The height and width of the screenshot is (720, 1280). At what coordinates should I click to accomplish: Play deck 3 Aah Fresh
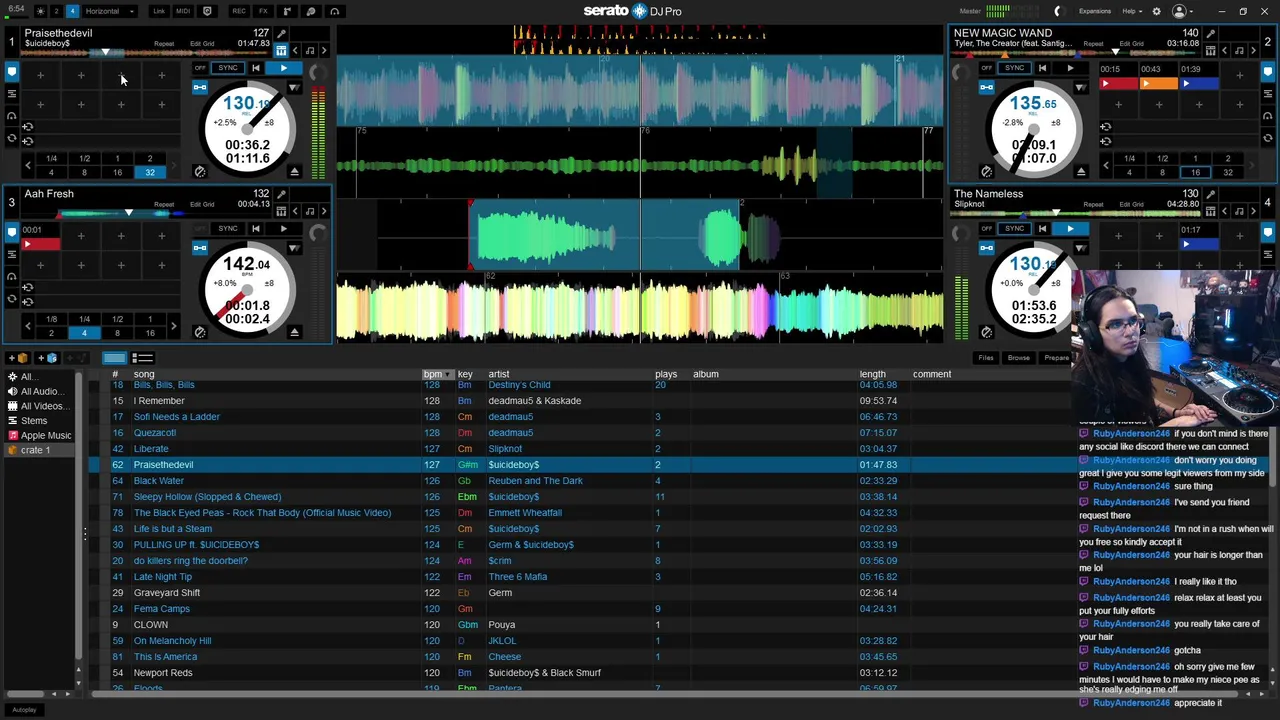point(283,229)
